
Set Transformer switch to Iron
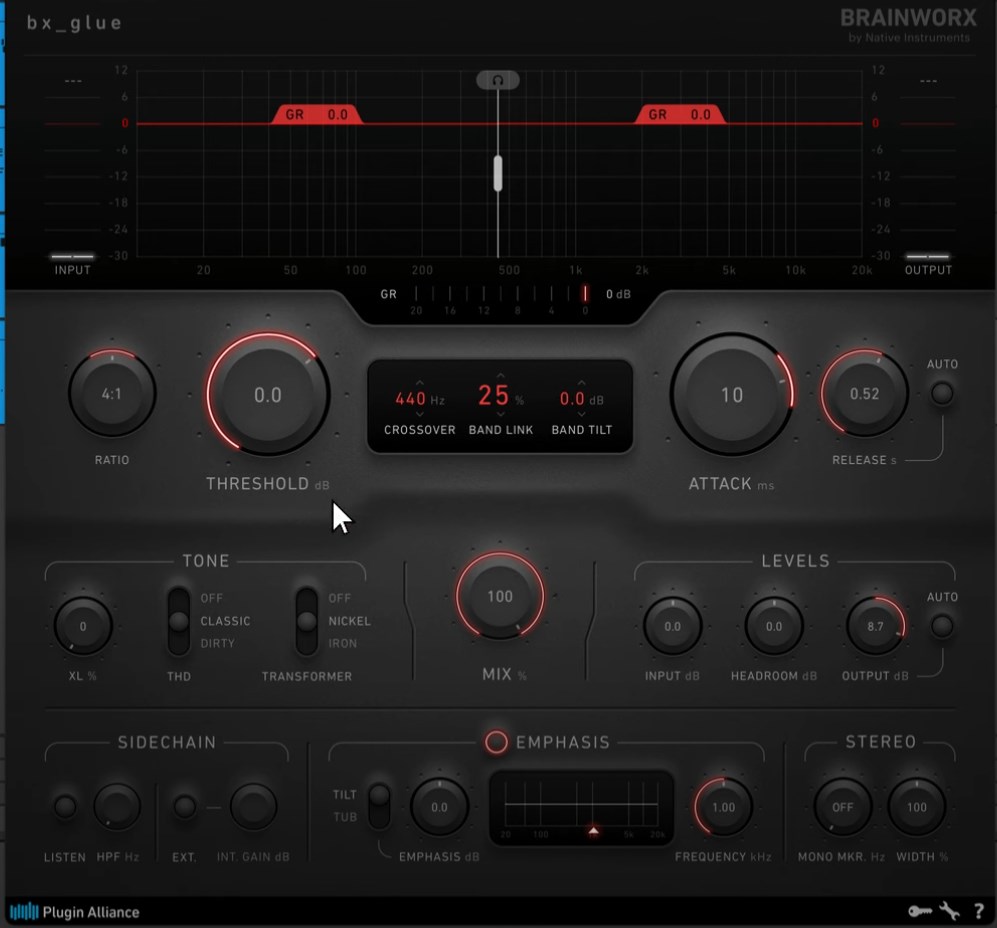tap(306, 643)
